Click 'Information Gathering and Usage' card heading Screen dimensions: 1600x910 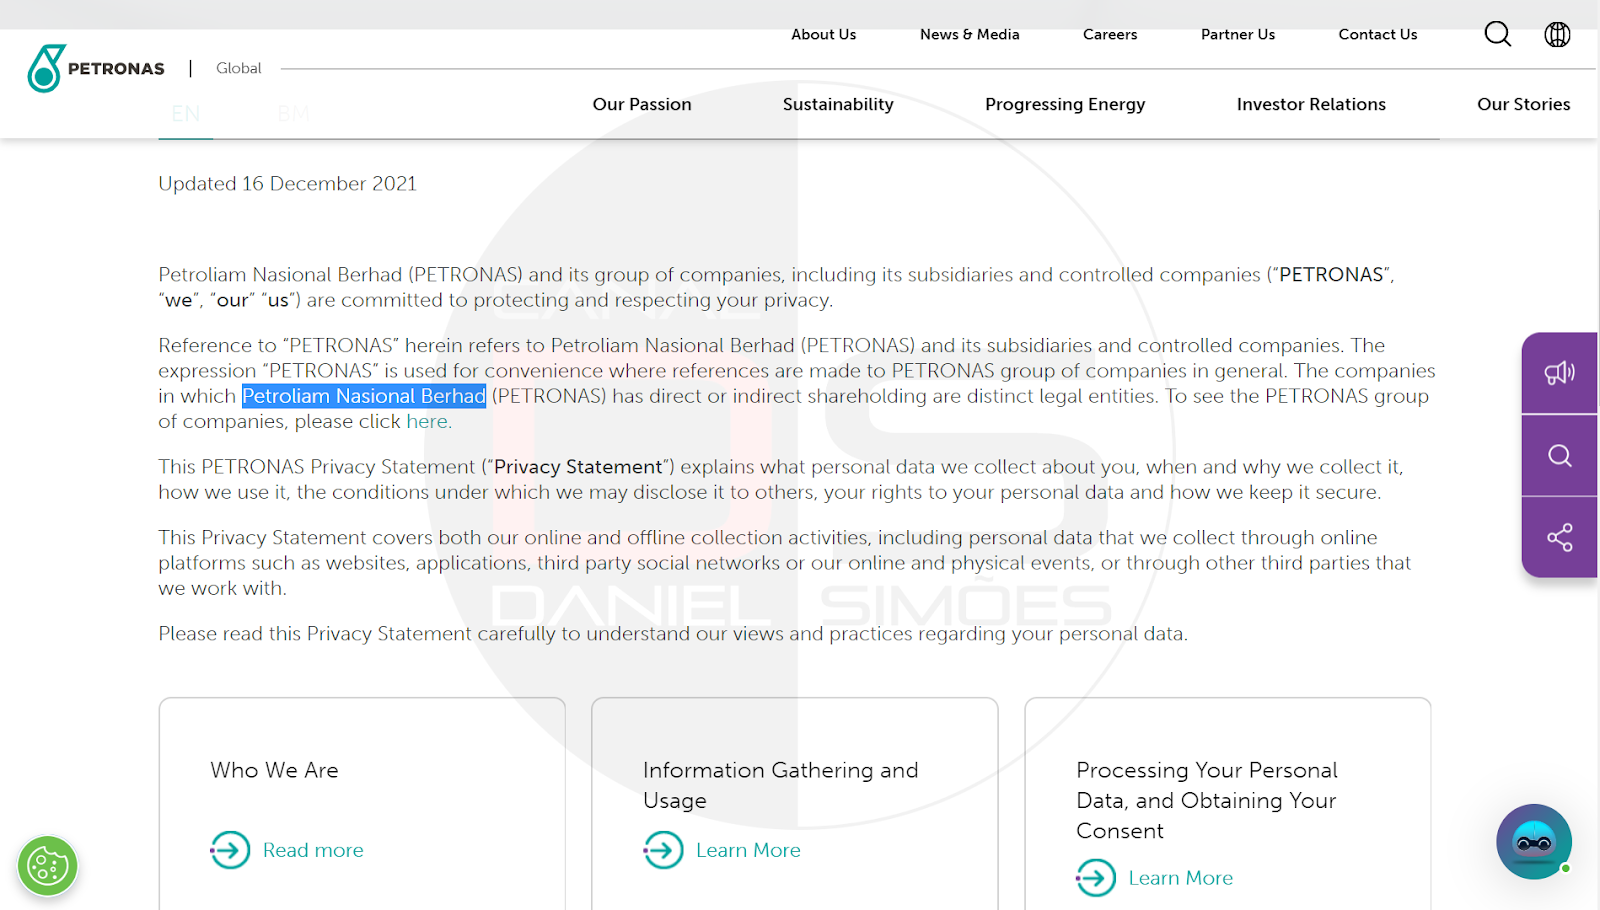(x=780, y=785)
